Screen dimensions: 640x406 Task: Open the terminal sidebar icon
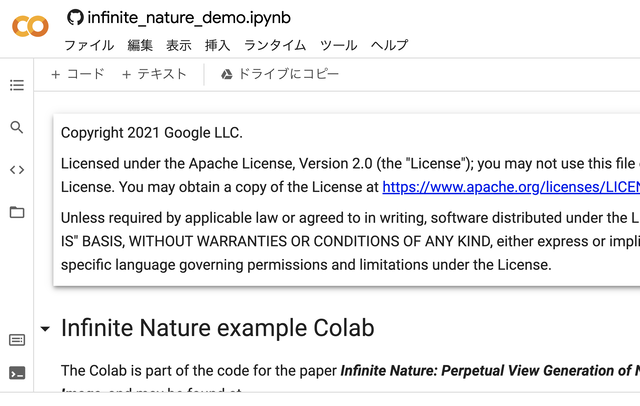pyautogui.click(x=17, y=373)
